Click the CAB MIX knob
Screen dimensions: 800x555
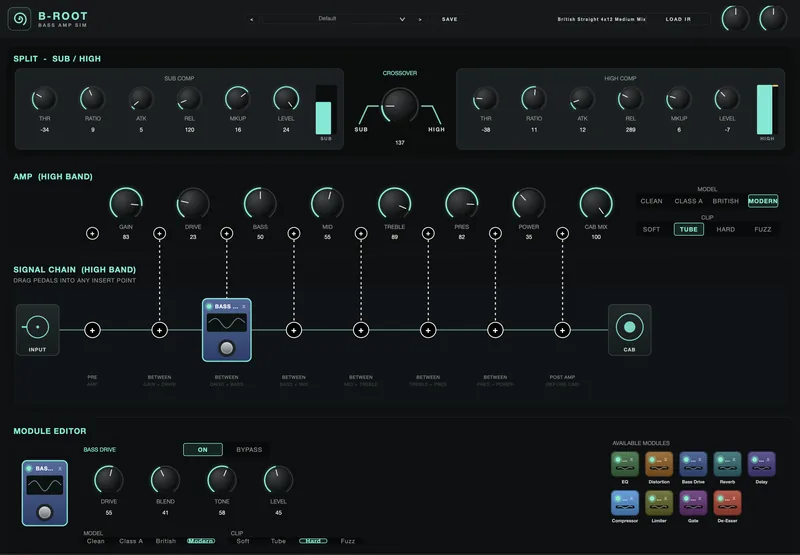click(596, 203)
